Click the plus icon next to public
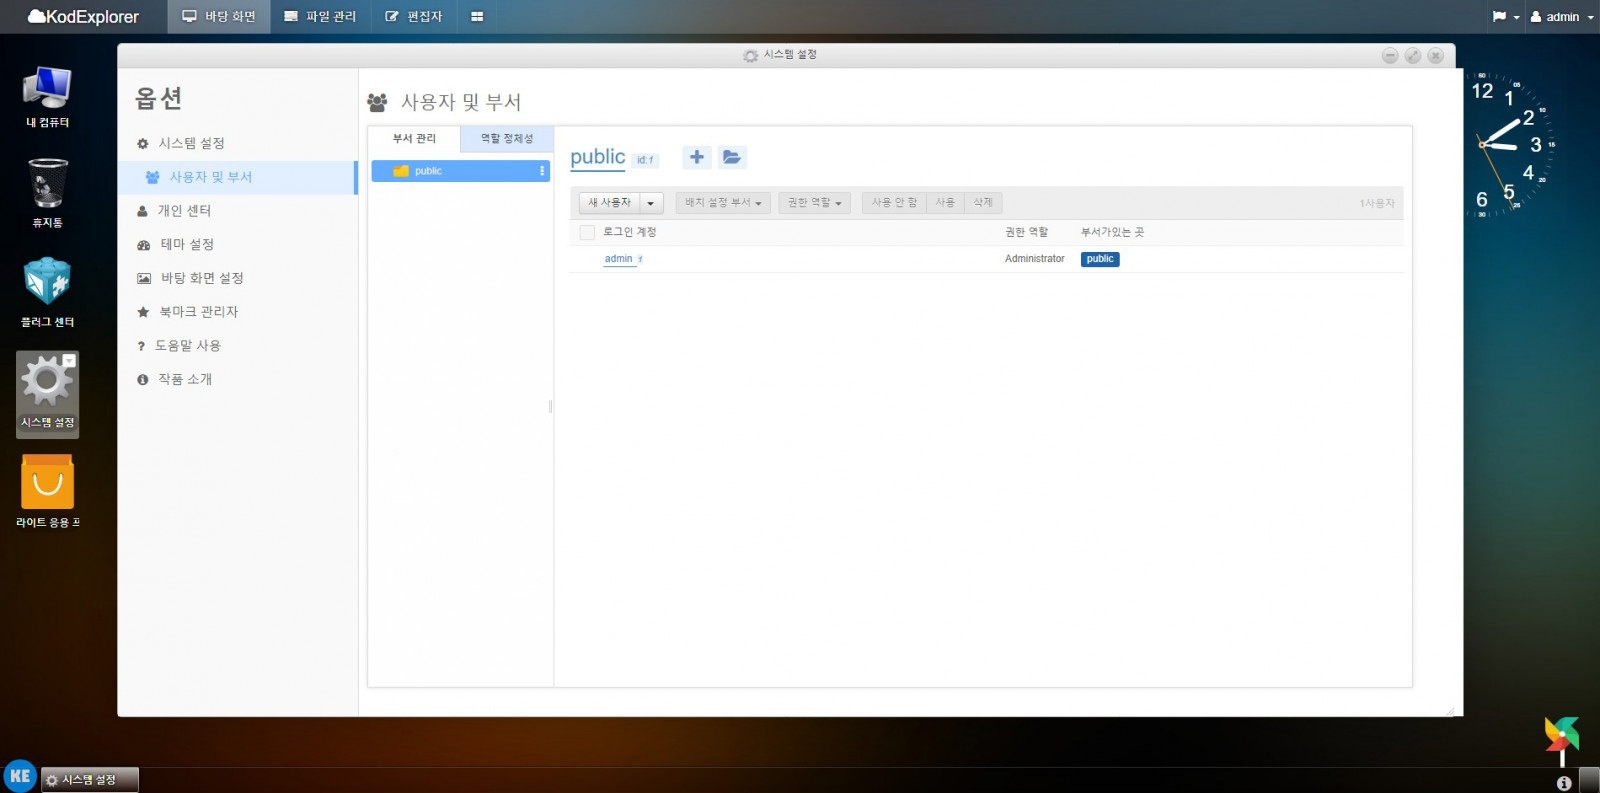1600x793 pixels. (x=697, y=157)
